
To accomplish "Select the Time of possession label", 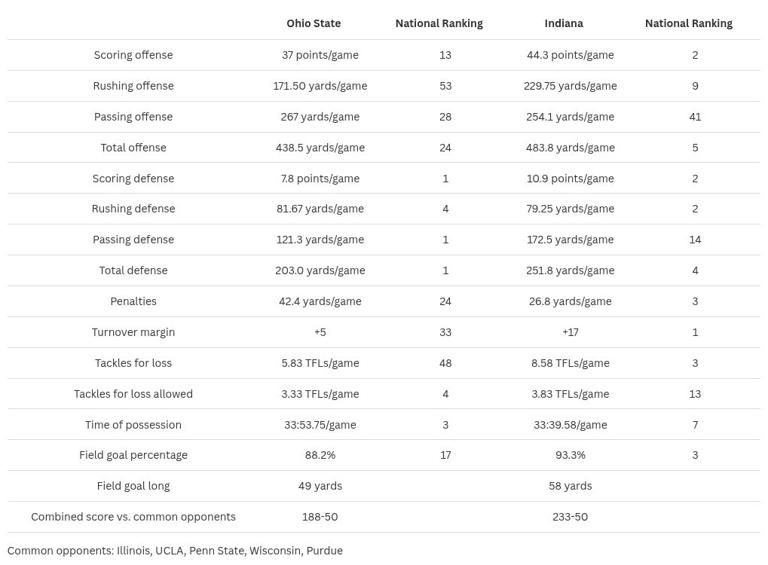I will pos(133,425).
